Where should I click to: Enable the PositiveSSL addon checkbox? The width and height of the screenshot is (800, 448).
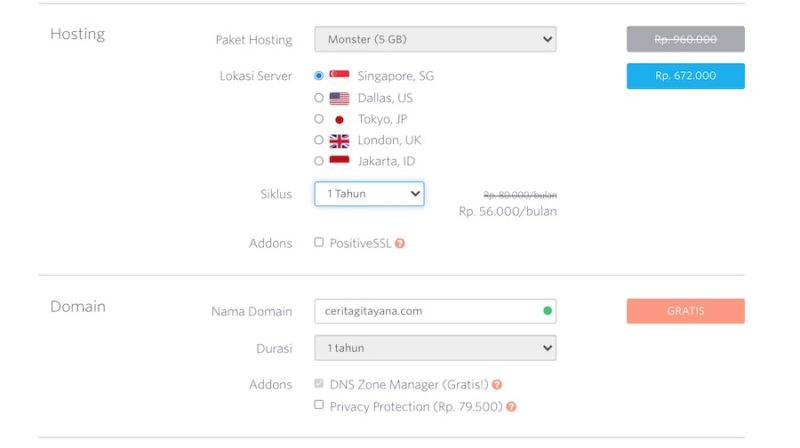319,242
